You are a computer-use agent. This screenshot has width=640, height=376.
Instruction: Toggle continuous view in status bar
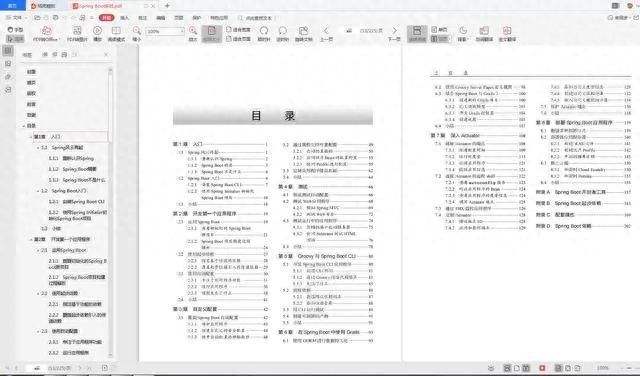coord(507,368)
